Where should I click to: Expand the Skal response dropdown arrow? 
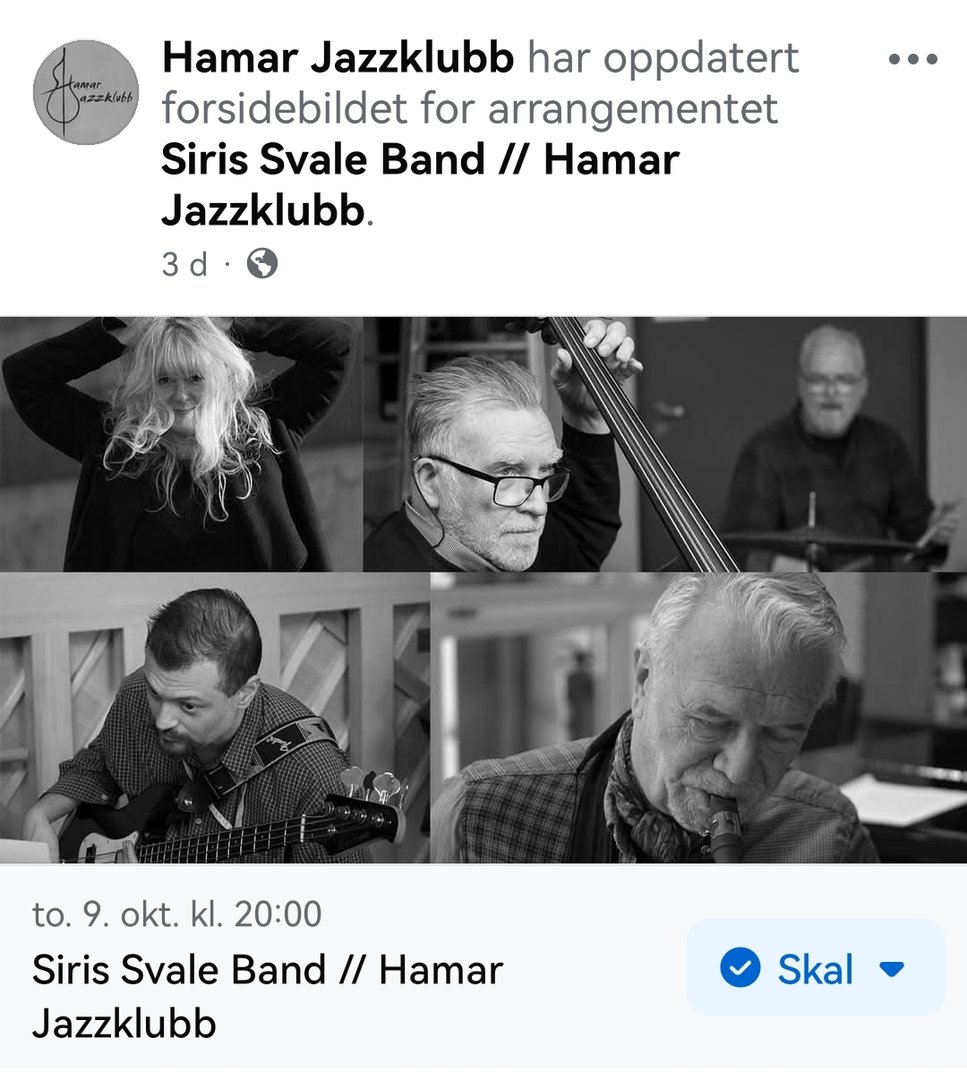tap(892, 968)
